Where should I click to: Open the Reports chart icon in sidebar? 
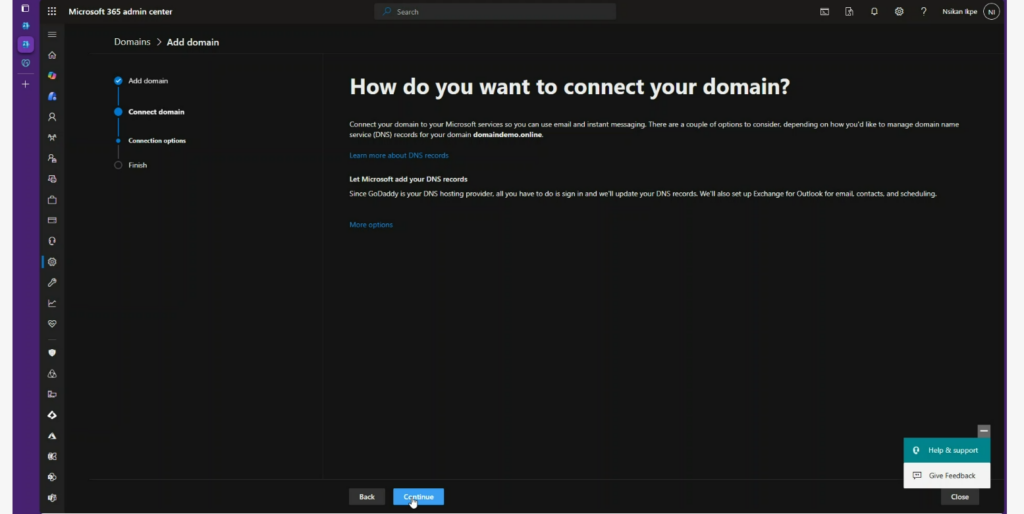[x=52, y=303]
